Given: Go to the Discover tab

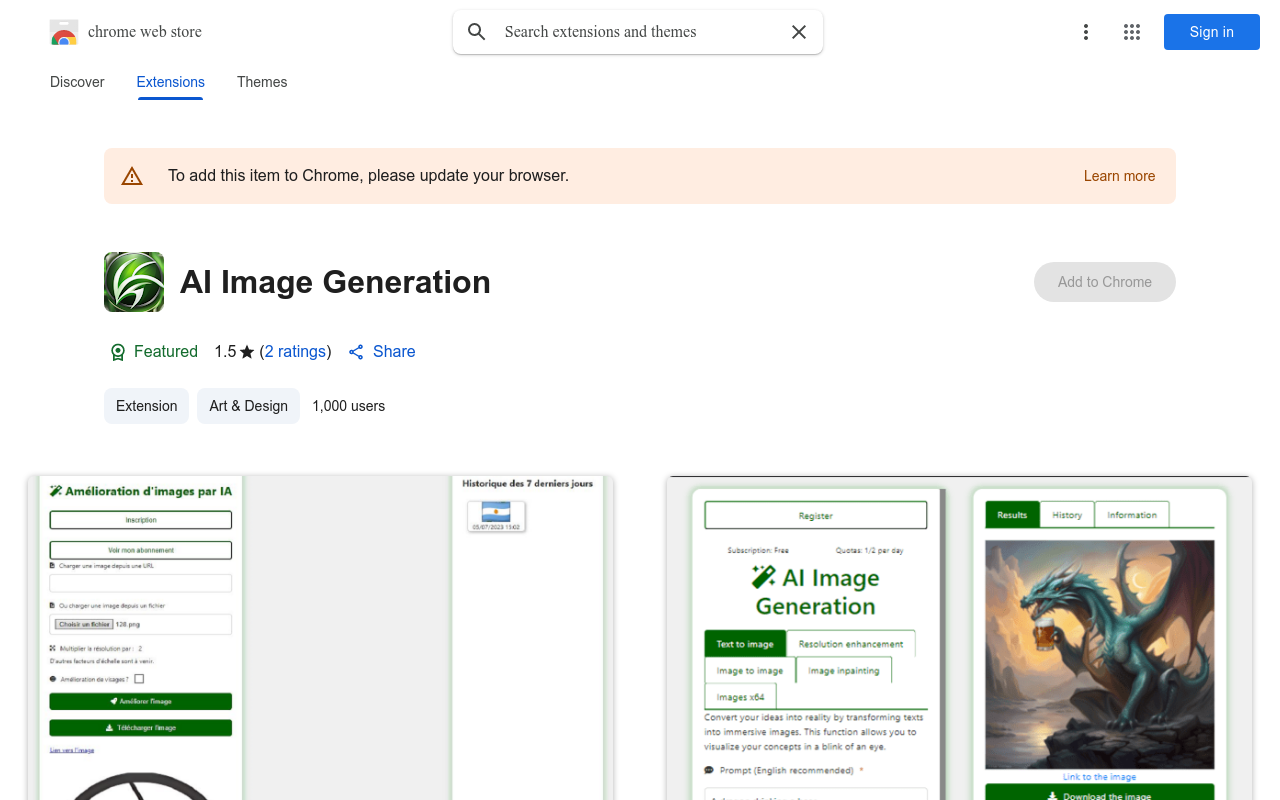Looking at the screenshot, I should pos(77,82).
